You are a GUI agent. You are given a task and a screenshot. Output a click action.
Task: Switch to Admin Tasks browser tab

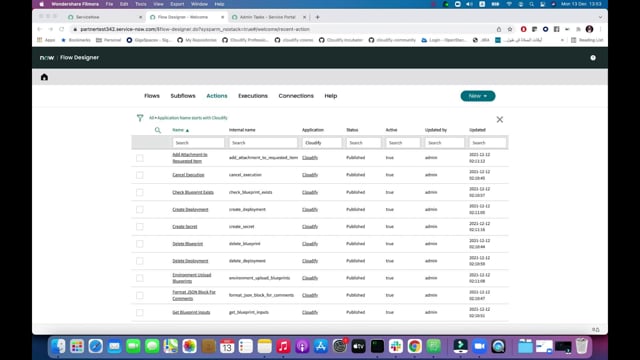coord(267,17)
